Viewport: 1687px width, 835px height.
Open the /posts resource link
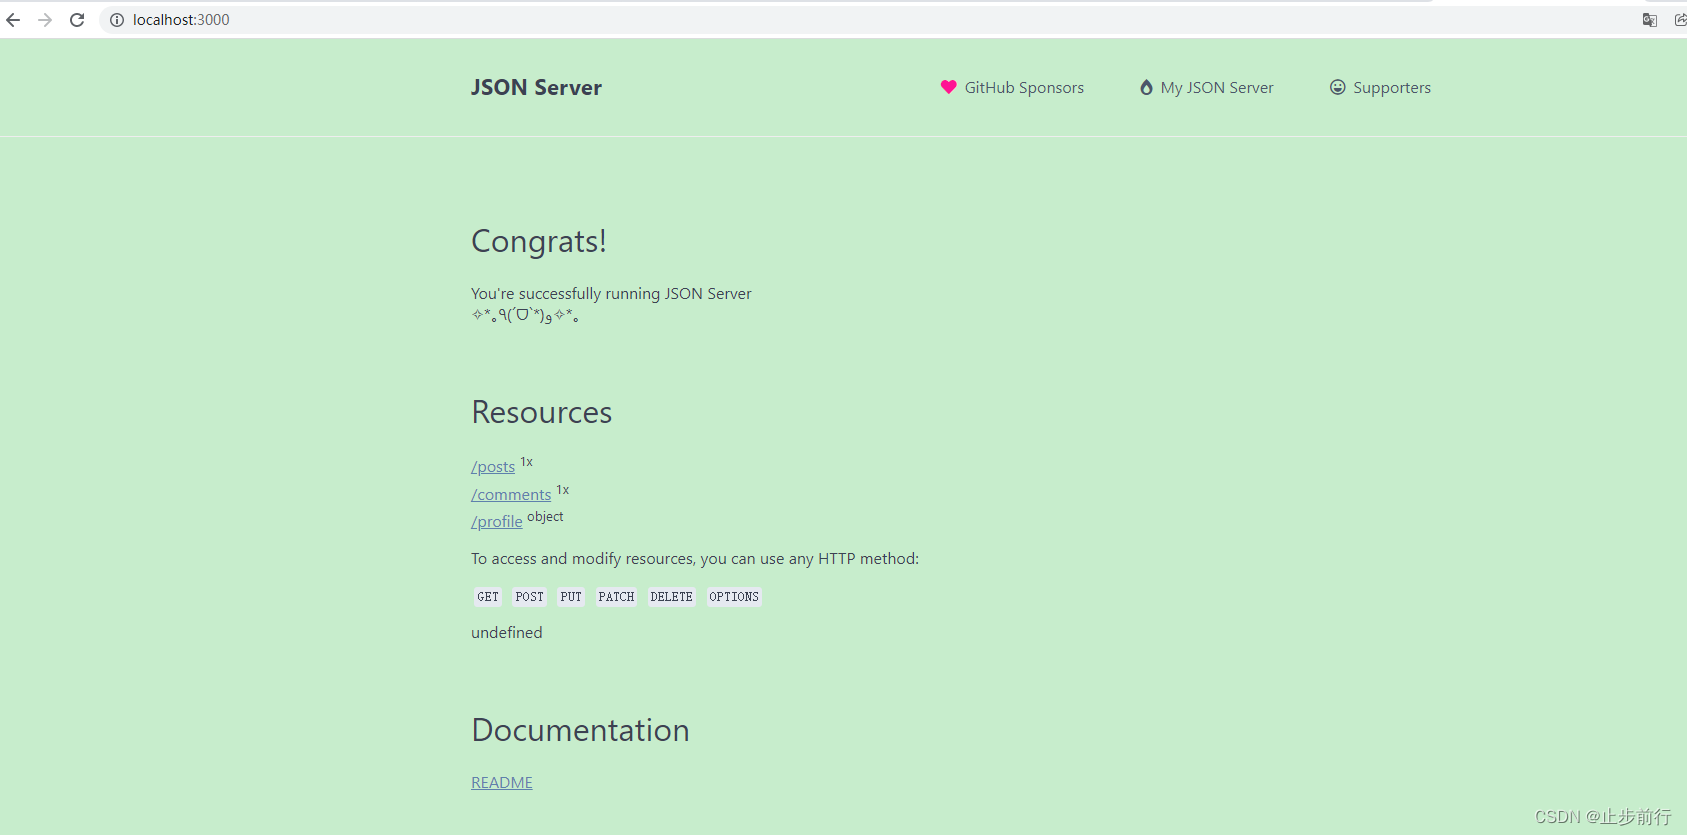pyautogui.click(x=493, y=467)
